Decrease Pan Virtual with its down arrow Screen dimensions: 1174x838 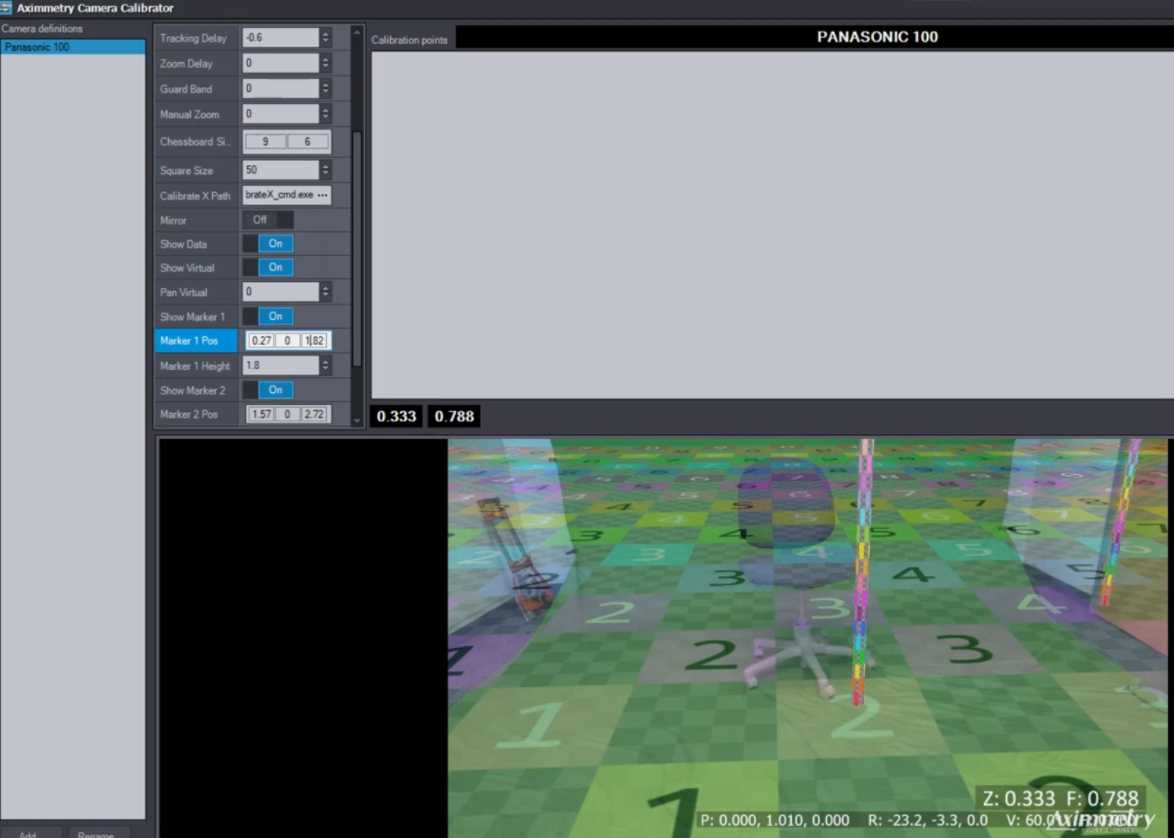[x=326, y=296]
